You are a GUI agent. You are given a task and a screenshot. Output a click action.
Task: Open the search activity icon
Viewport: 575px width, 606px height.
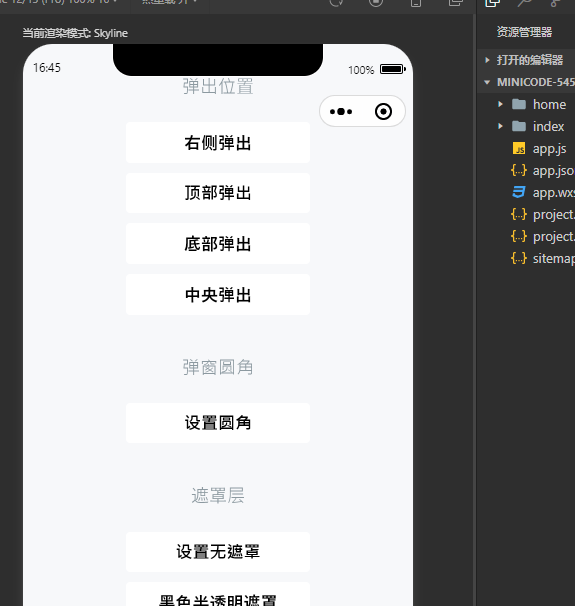tap(524, 2)
